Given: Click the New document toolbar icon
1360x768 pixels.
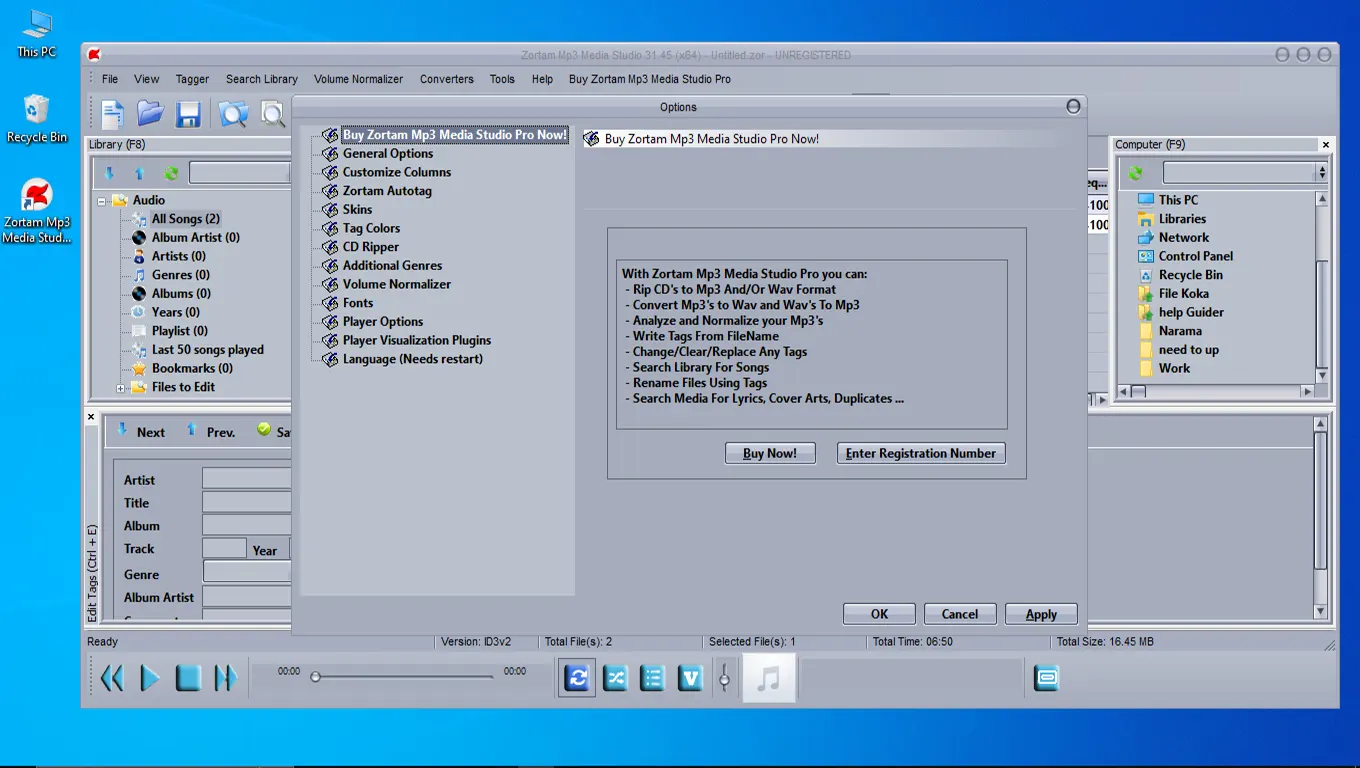Looking at the screenshot, I should 113,114.
